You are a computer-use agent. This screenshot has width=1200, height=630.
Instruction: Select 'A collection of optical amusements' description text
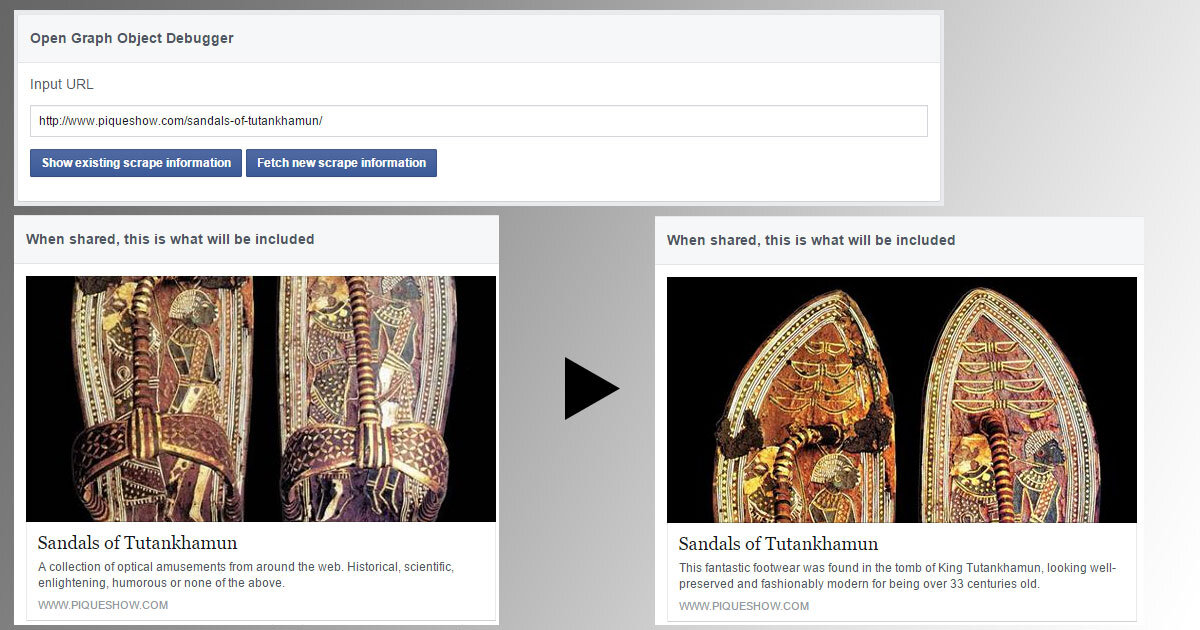pyautogui.click(x=246, y=575)
